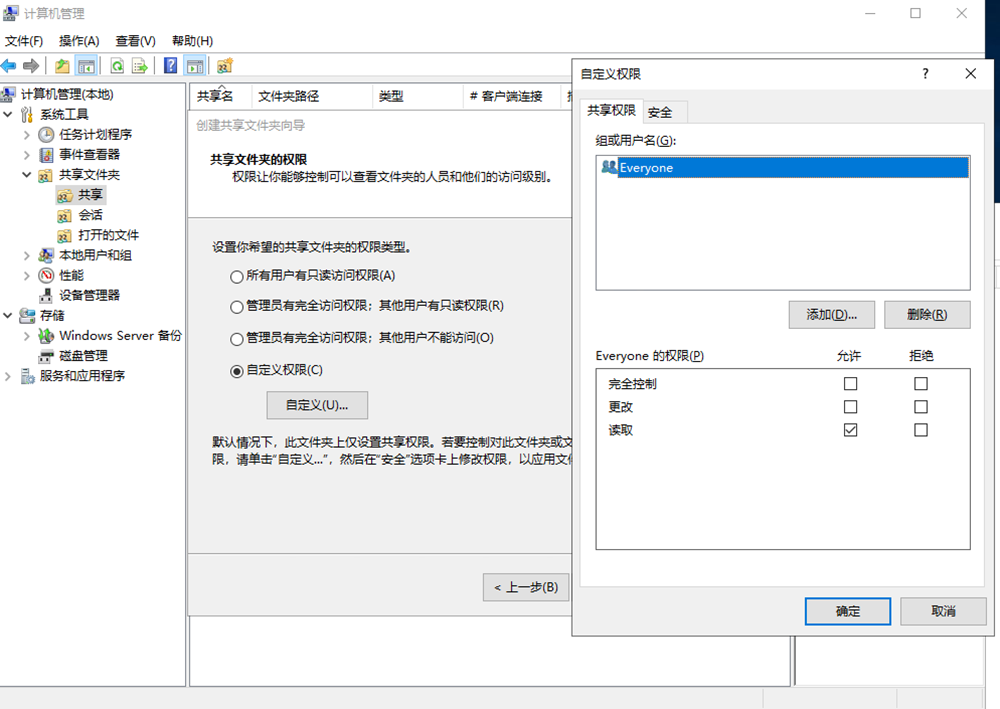The image size is (1000, 709).
Task: Click the 添加(D)... button
Action: tap(831, 314)
